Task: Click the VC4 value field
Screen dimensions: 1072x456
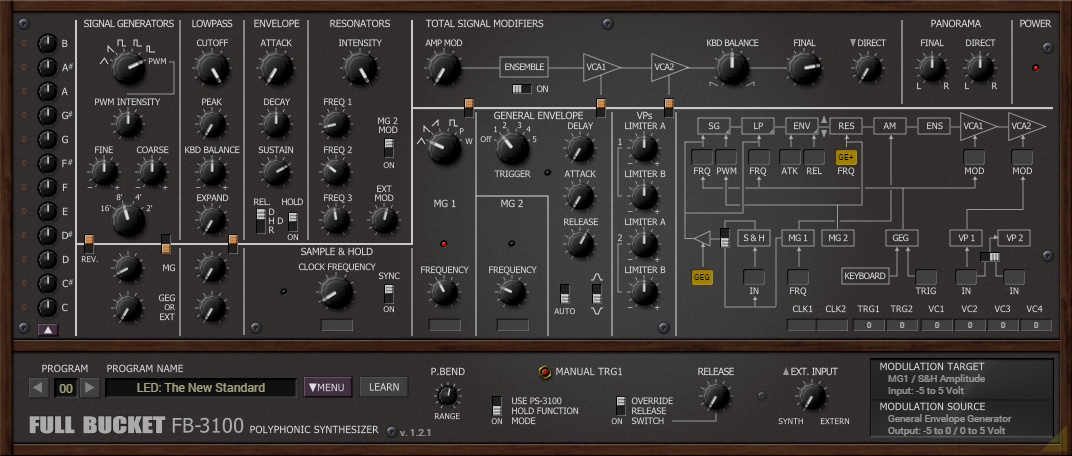Action: click(x=1036, y=325)
